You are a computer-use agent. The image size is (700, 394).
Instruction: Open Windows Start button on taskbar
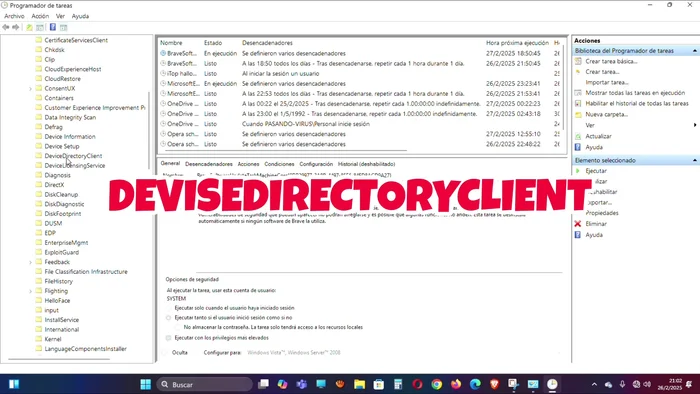click(x=146, y=384)
